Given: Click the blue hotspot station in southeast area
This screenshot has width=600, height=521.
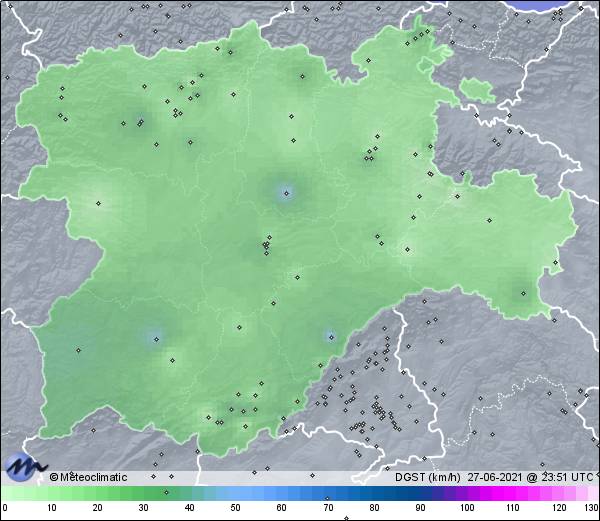Looking at the screenshot, I should (330, 336).
